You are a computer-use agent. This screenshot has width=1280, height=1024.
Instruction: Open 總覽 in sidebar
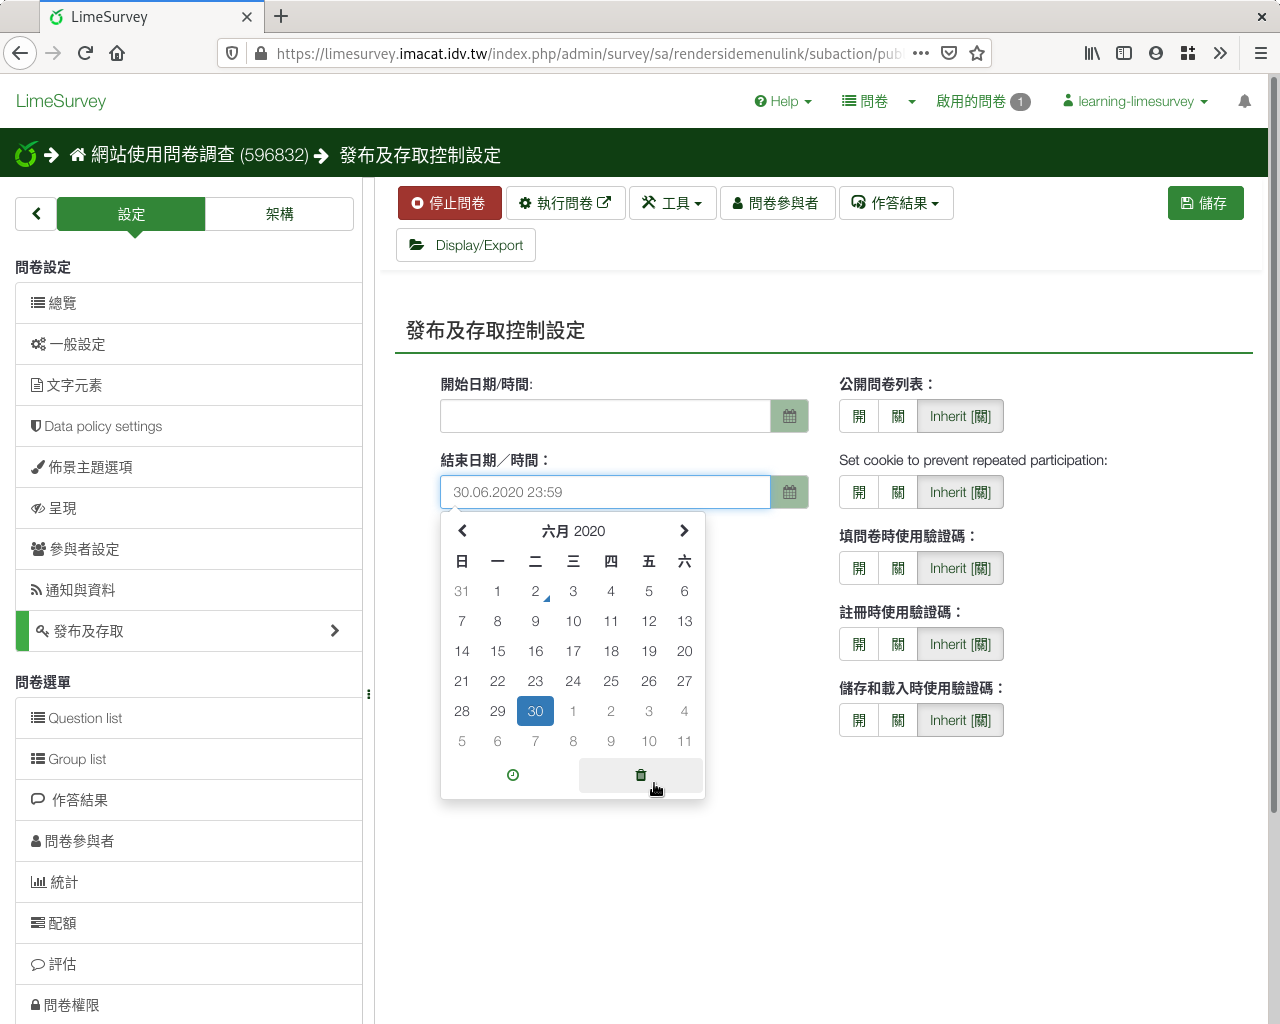pos(189,303)
